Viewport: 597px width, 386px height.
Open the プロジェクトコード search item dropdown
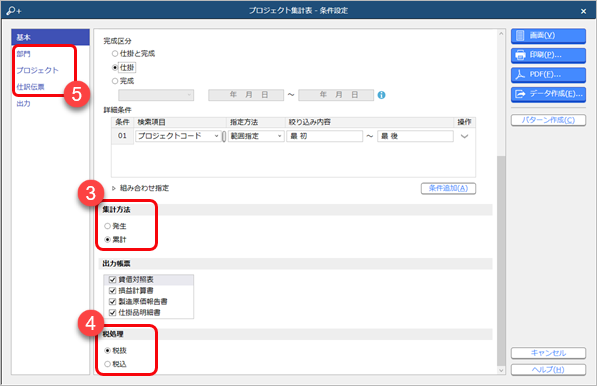click(178, 136)
